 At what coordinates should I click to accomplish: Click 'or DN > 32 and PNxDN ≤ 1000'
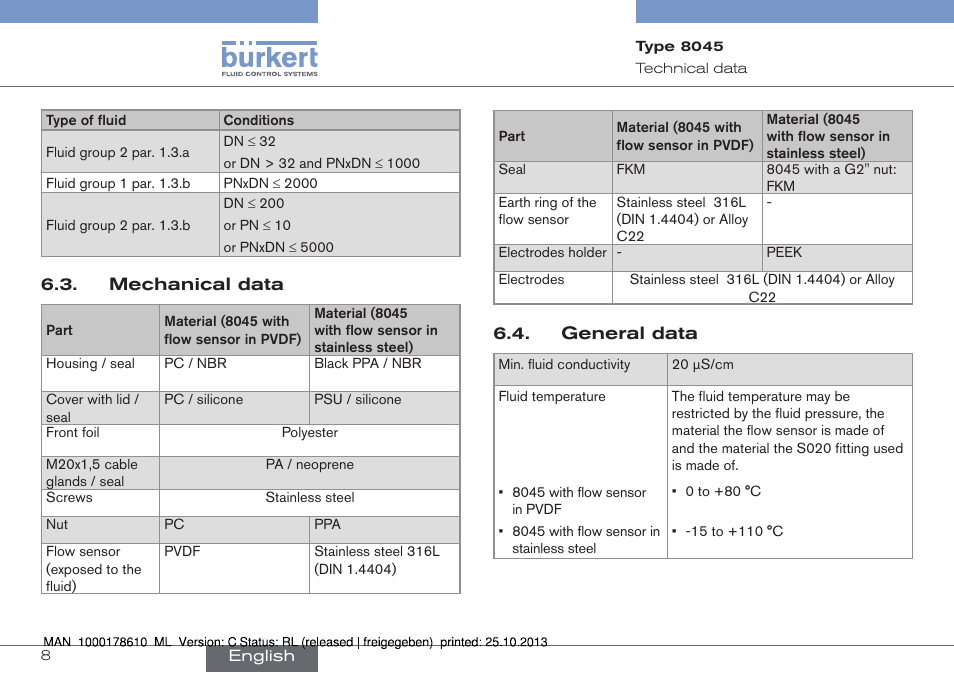(321, 163)
